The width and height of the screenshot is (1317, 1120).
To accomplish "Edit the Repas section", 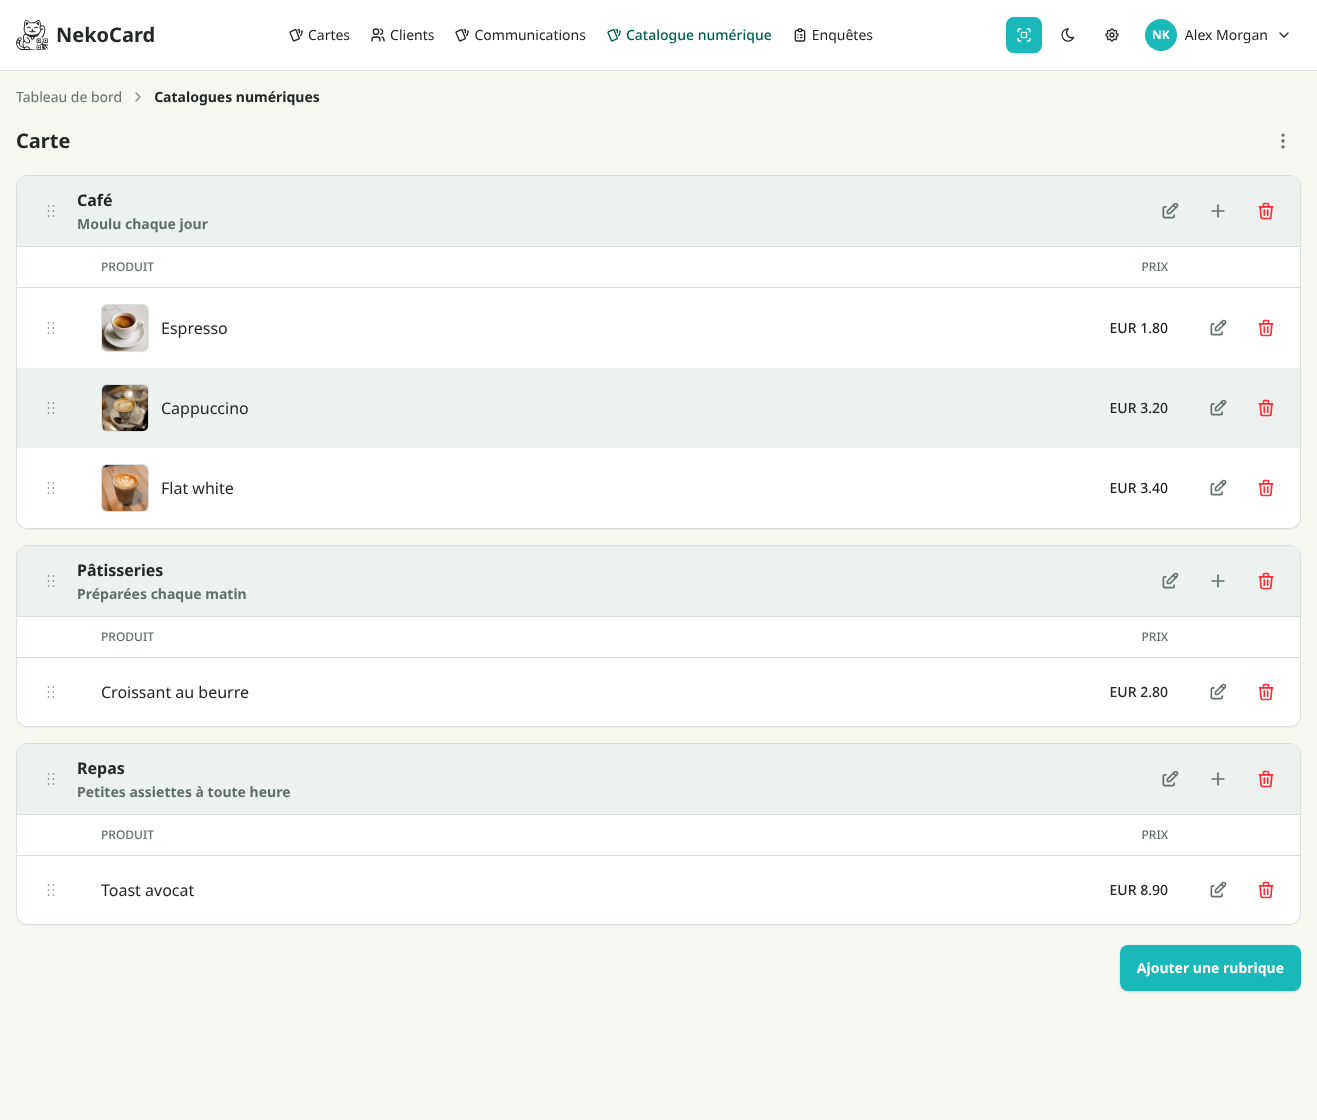I will (x=1170, y=779).
